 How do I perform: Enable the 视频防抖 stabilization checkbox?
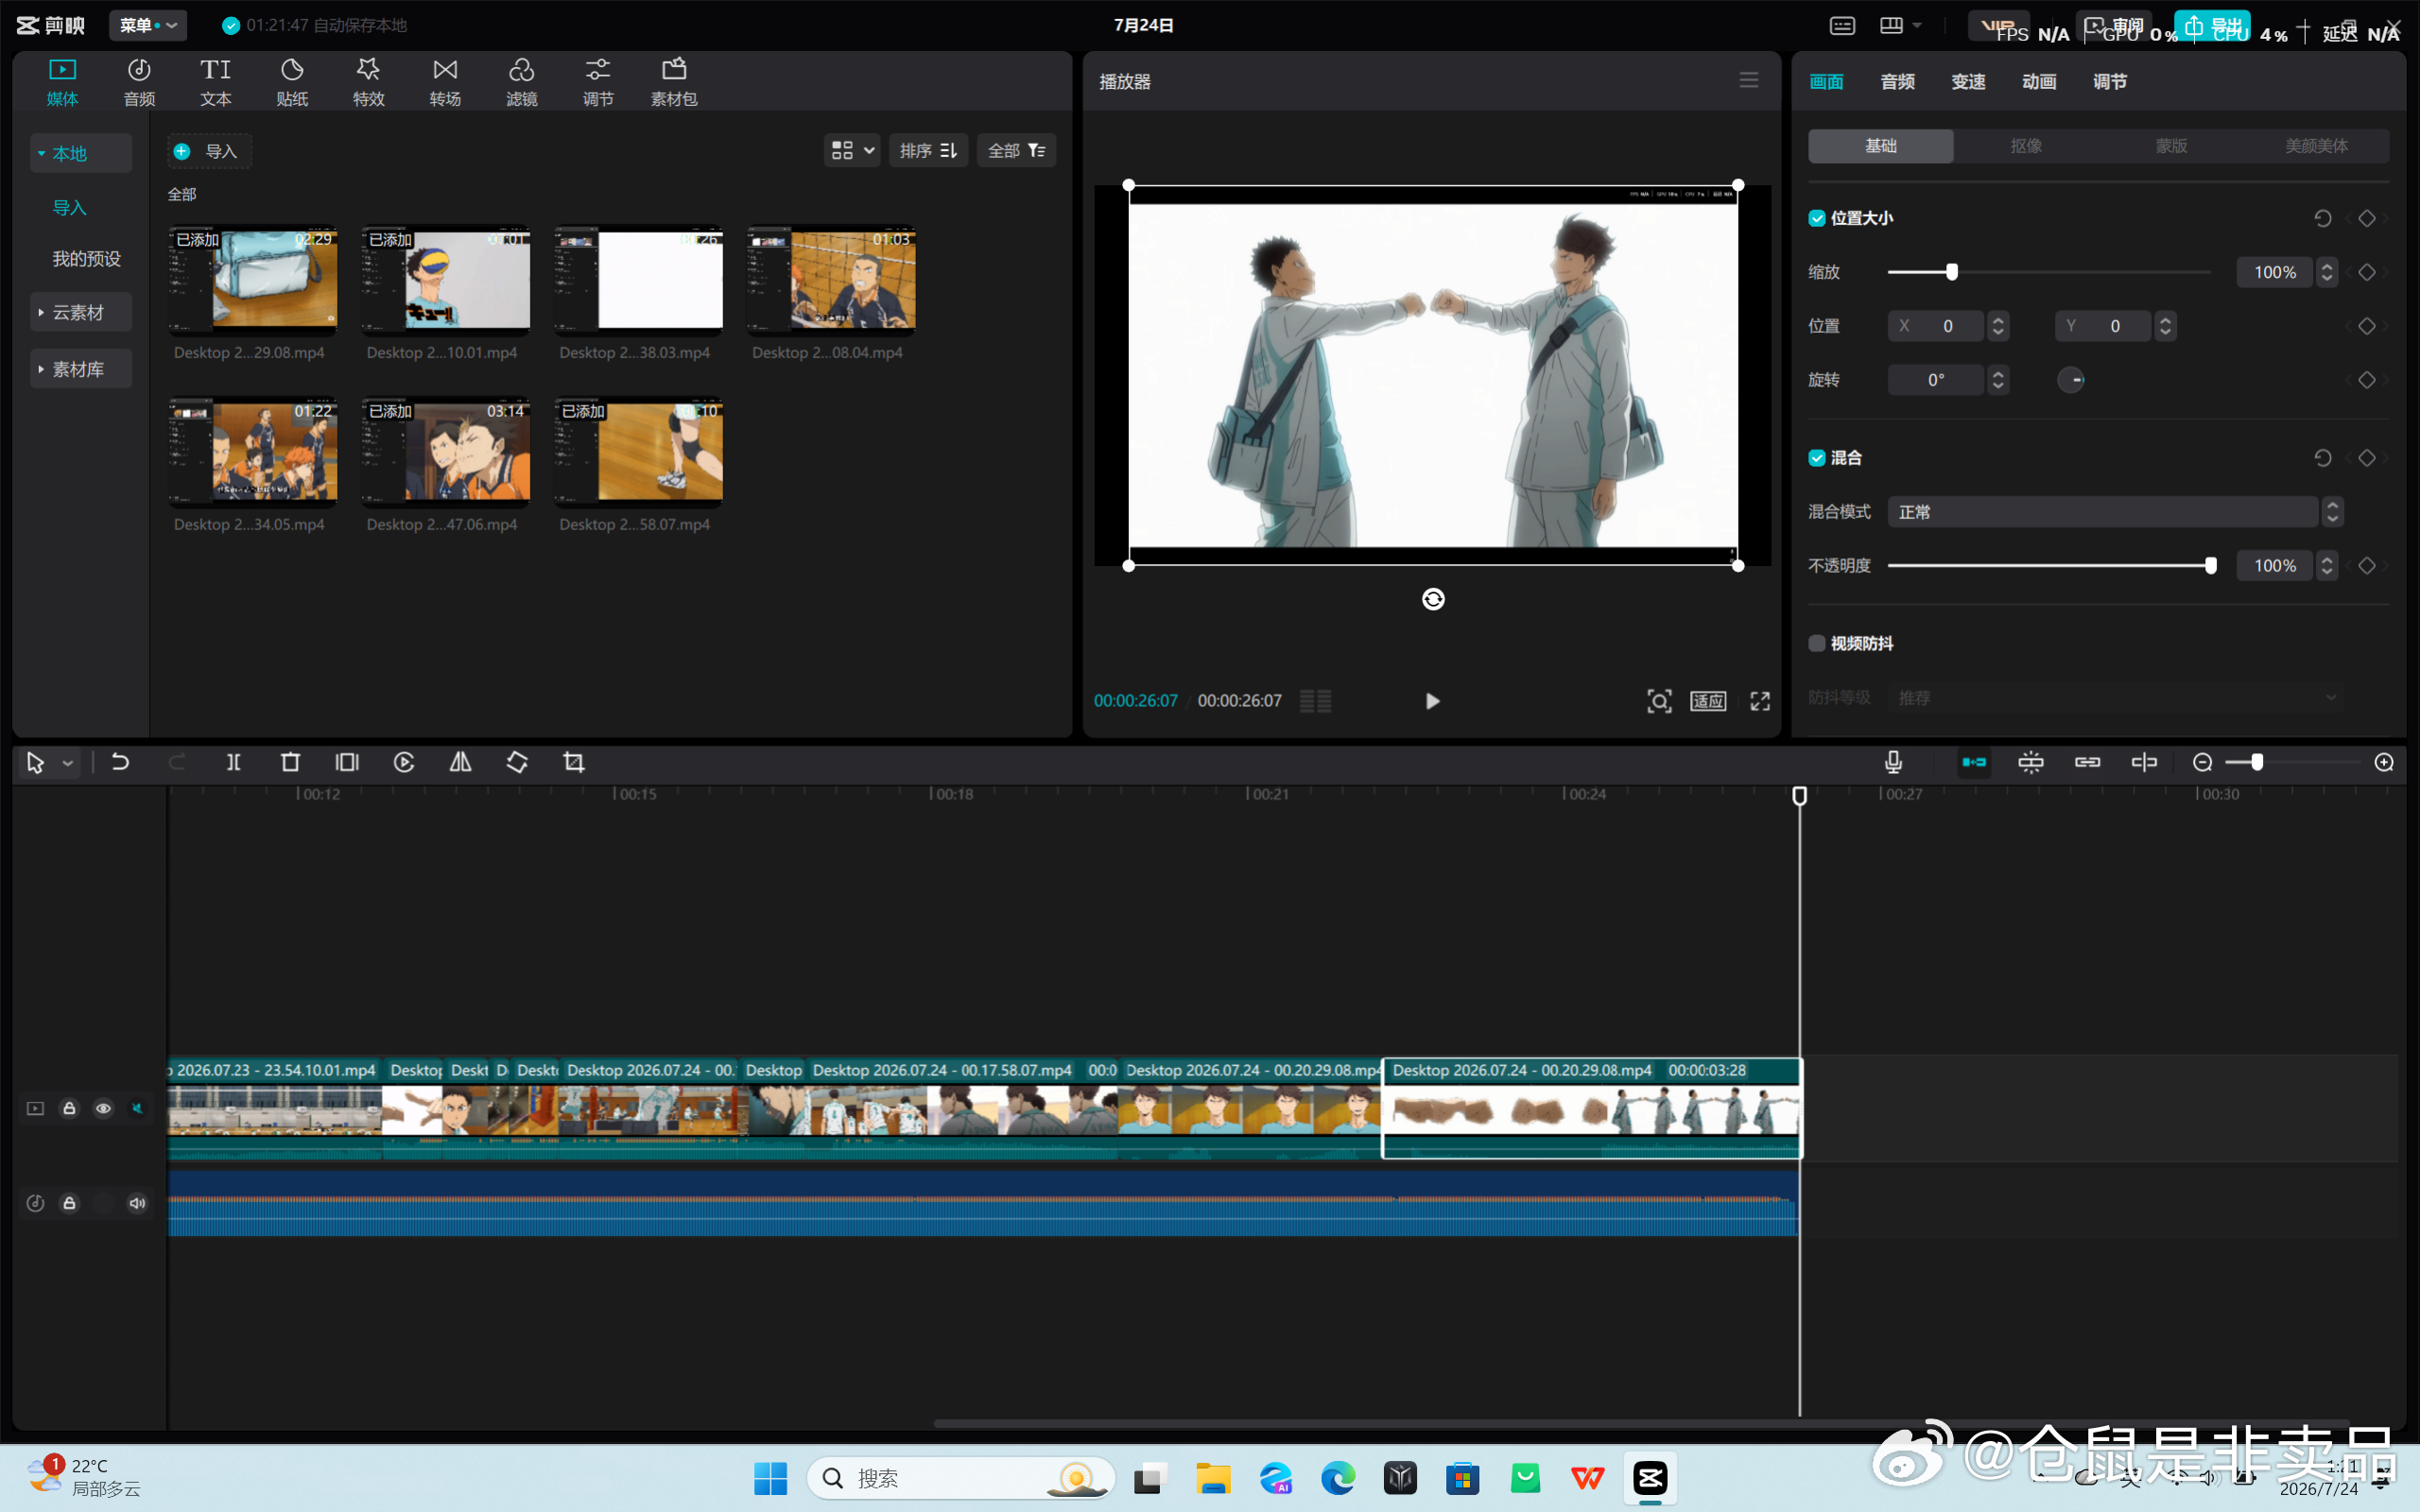(x=1817, y=643)
